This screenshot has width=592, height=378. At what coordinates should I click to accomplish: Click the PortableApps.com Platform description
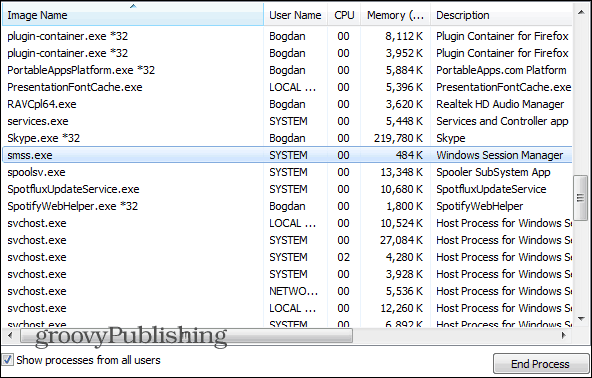click(x=501, y=70)
